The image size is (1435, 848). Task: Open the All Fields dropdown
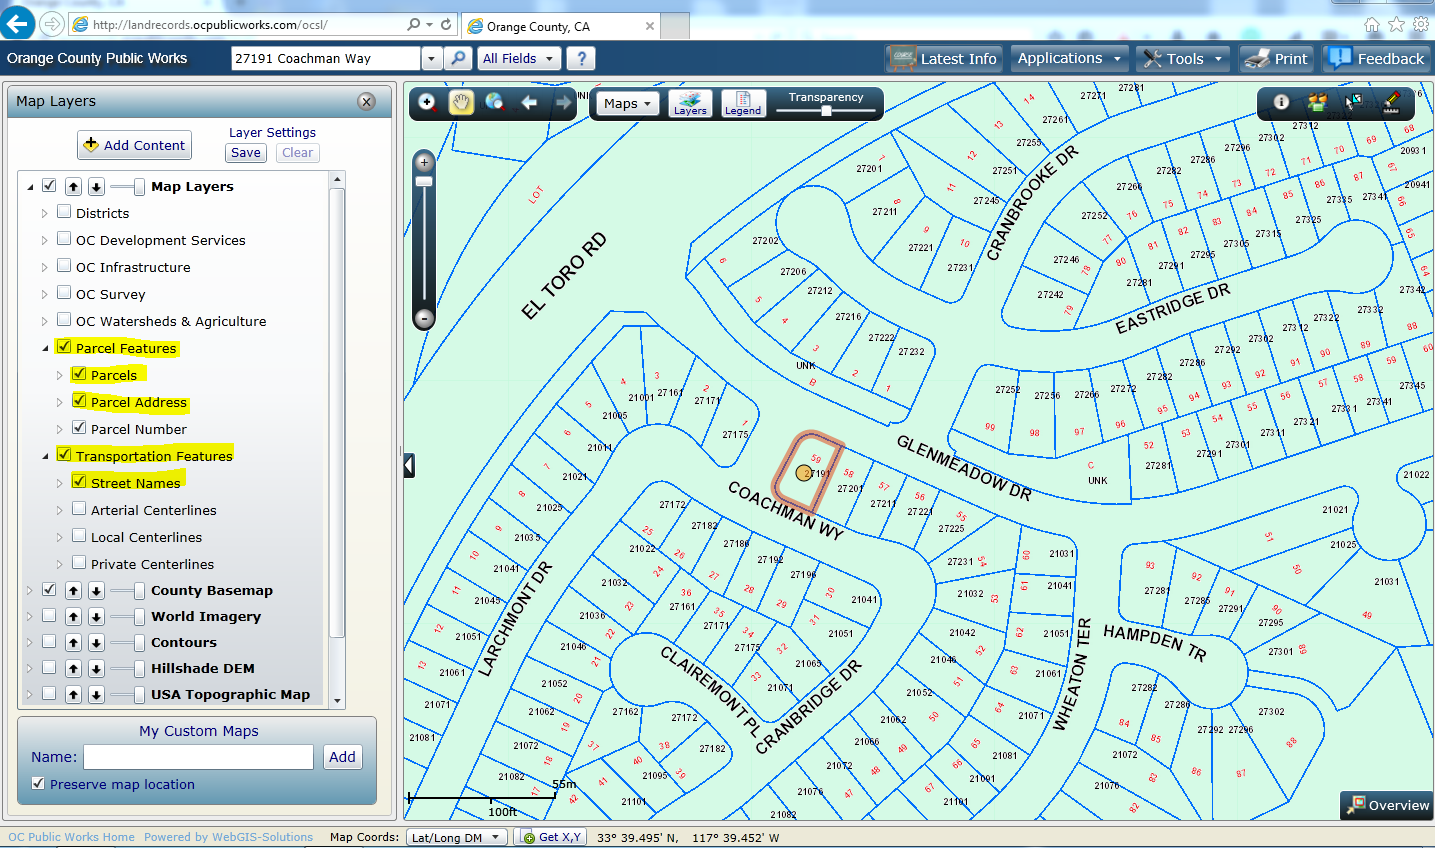click(518, 59)
